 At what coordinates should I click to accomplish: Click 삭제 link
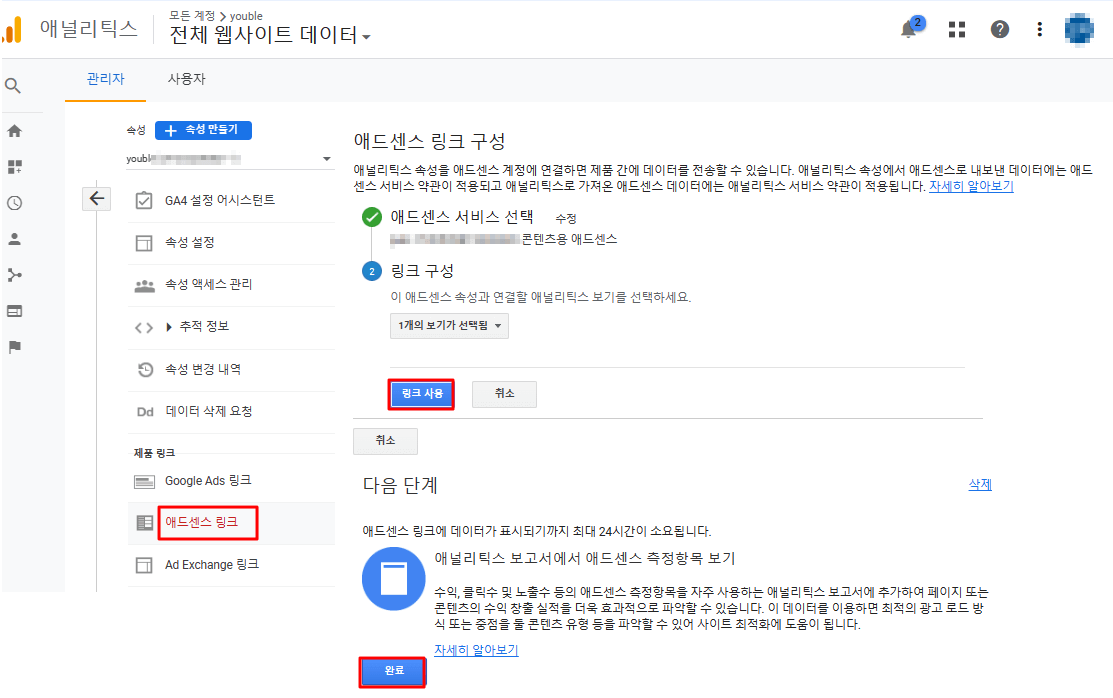pos(980,484)
